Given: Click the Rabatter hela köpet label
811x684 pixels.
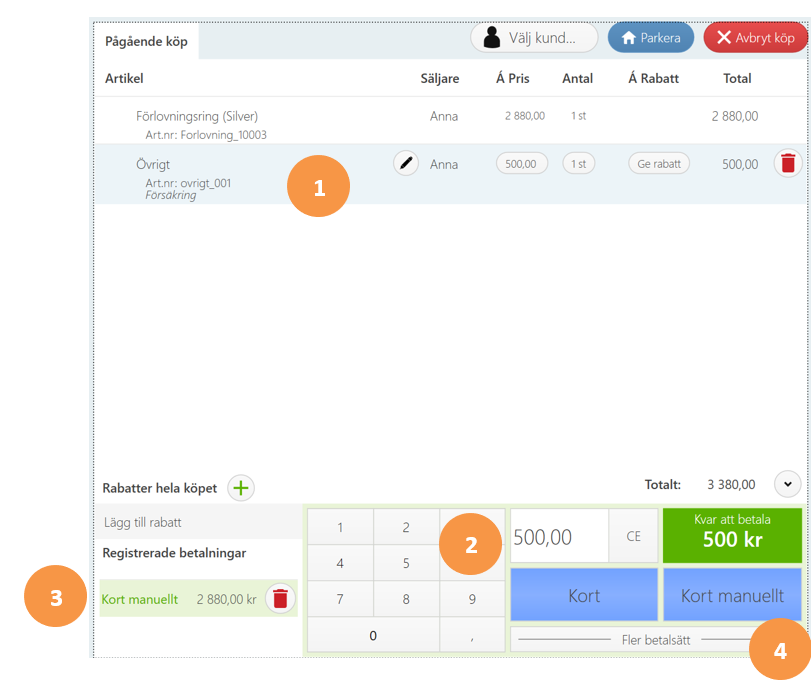Looking at the screenshot, I should (160, 488).
